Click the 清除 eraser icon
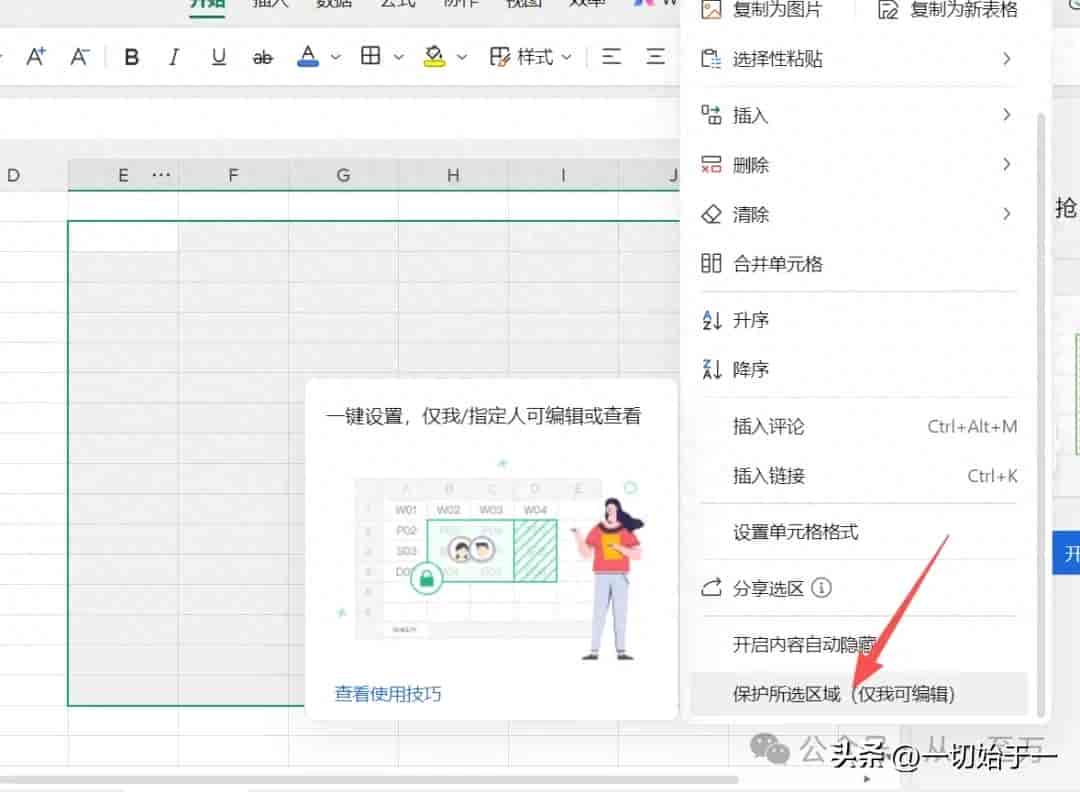 pyautogui.click(x=711, y=214)
